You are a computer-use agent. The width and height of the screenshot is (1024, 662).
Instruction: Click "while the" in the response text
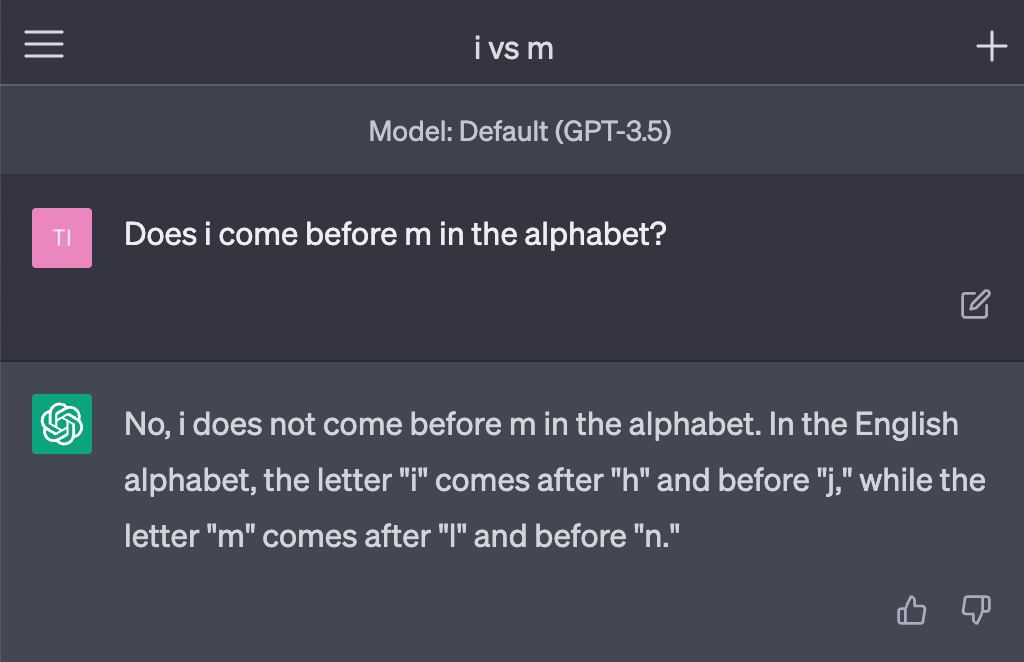point(922,480)
